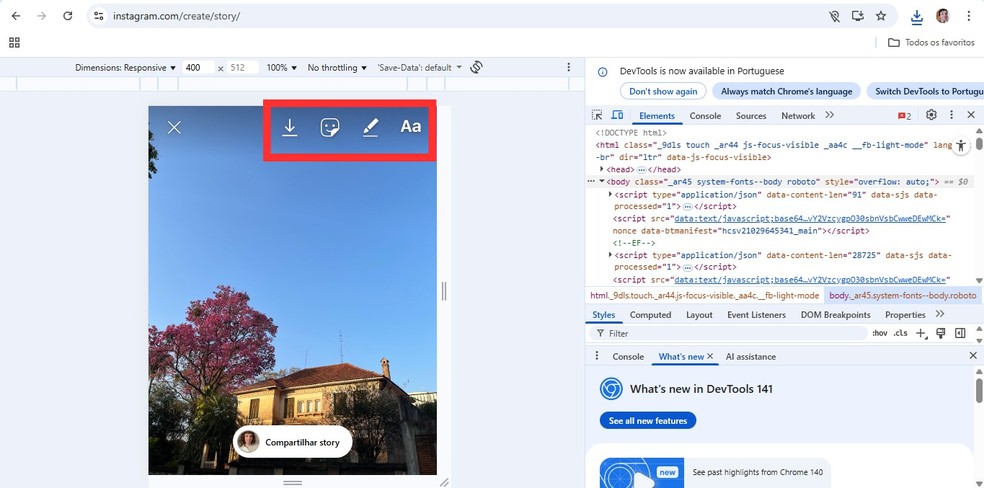984x488 pixels.
Task: Switch to the DOM Breakpoints tab
Action: pyautogui.click(x=835, y=315)
